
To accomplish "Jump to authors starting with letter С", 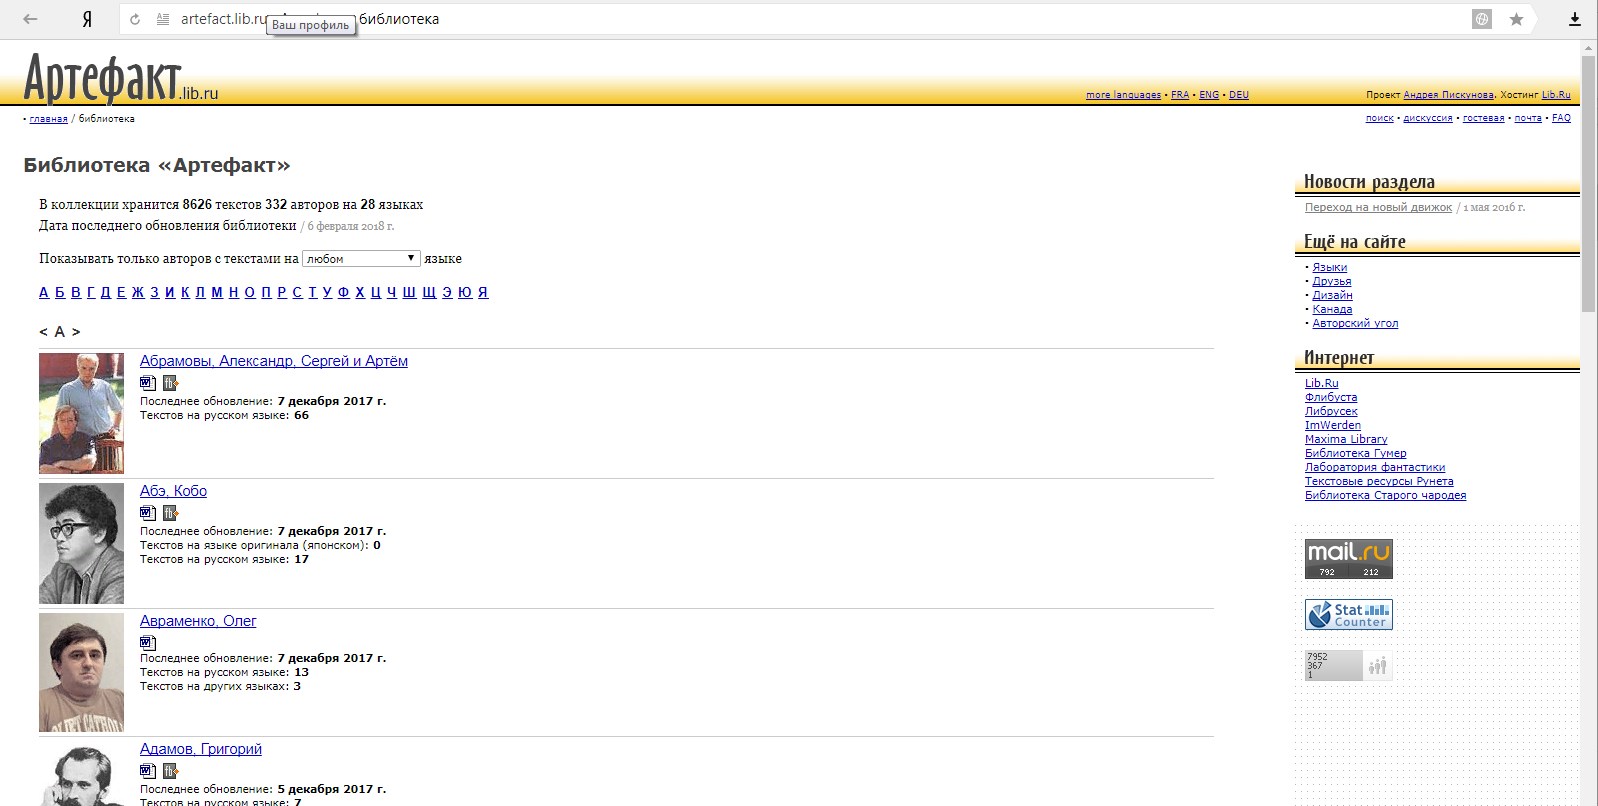I will (x=297, y=292).
